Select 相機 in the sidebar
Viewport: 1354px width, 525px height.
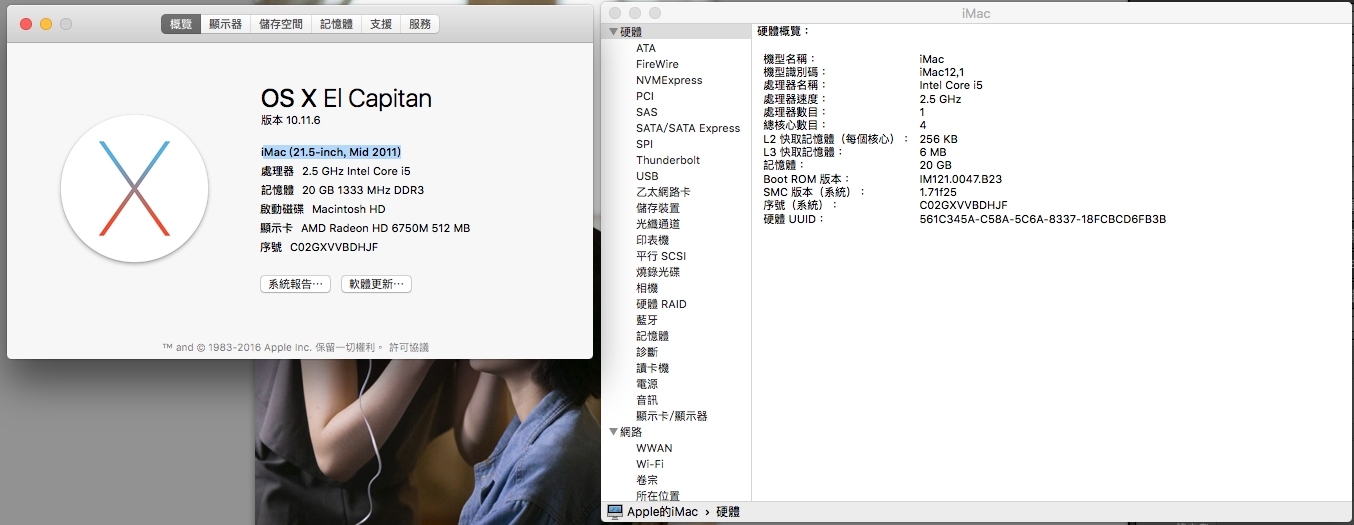tap(647, 288)
